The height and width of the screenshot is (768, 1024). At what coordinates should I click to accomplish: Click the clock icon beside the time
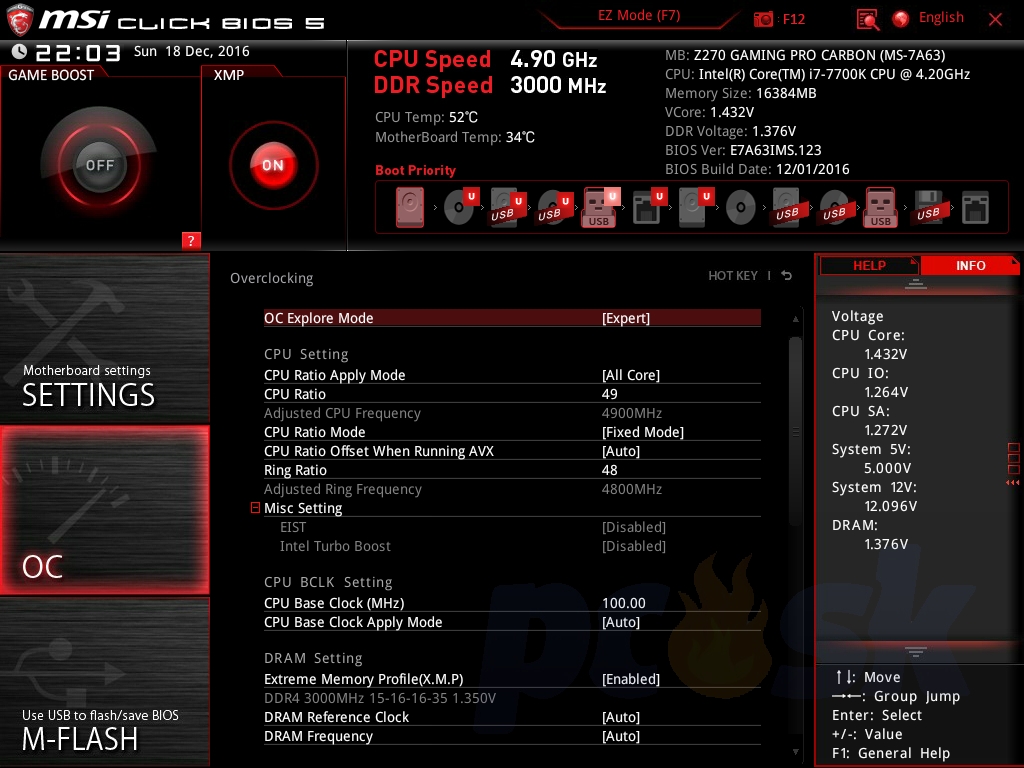[19, 52]
